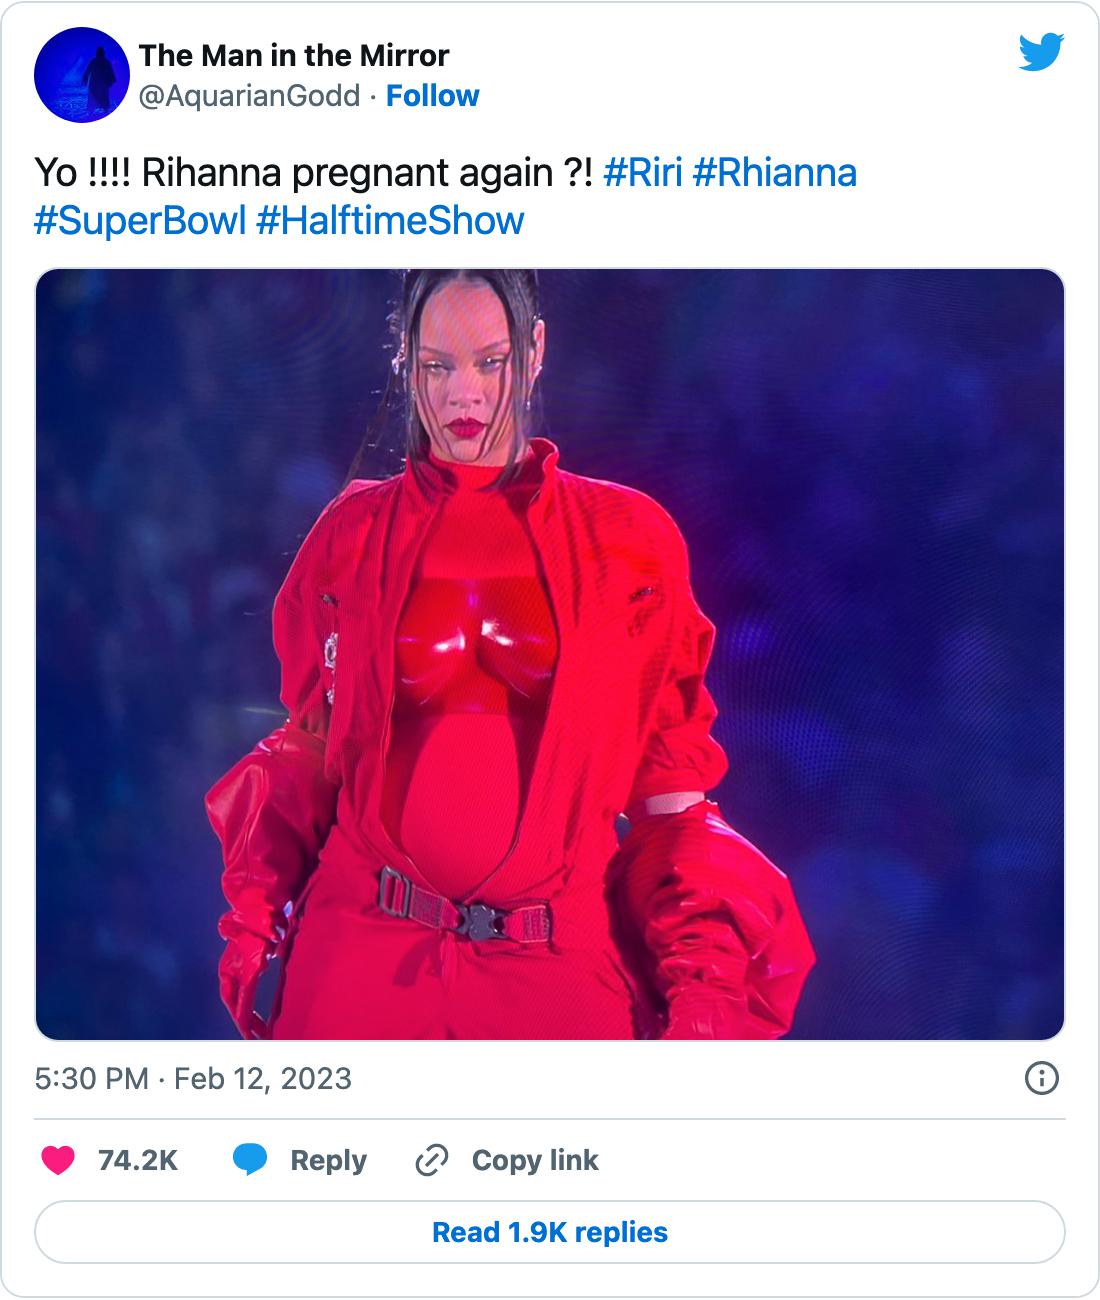
Task: Click the display name The Man in the Mirror
Action: (x=293, y=55)
